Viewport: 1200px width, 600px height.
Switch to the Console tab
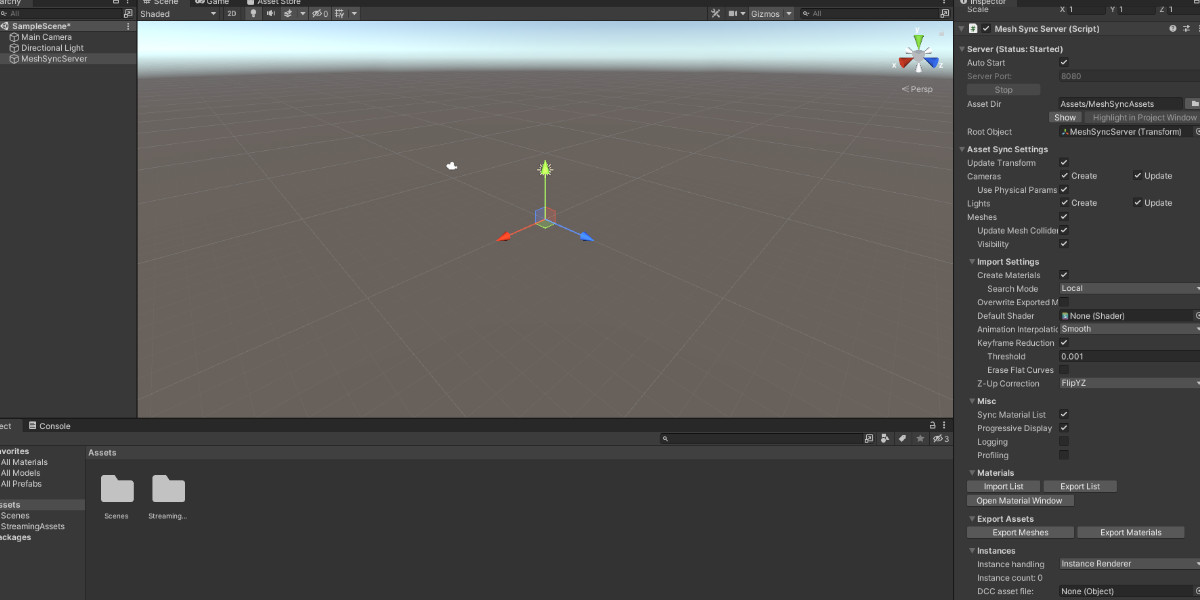[x=54, y=426]
